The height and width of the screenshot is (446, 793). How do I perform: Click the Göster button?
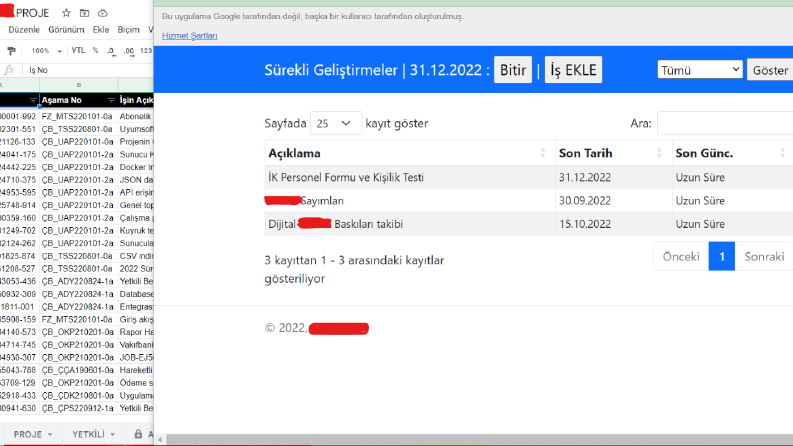(770, 70)
